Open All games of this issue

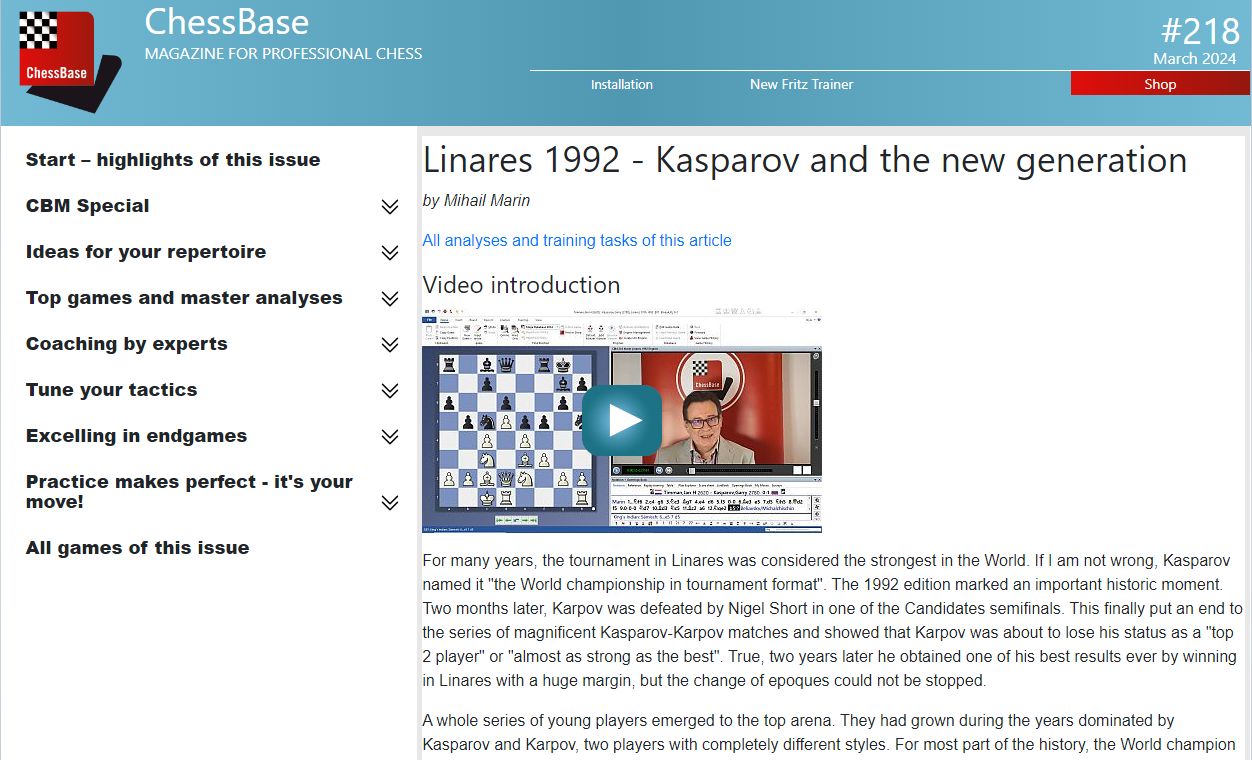(137, 548)
